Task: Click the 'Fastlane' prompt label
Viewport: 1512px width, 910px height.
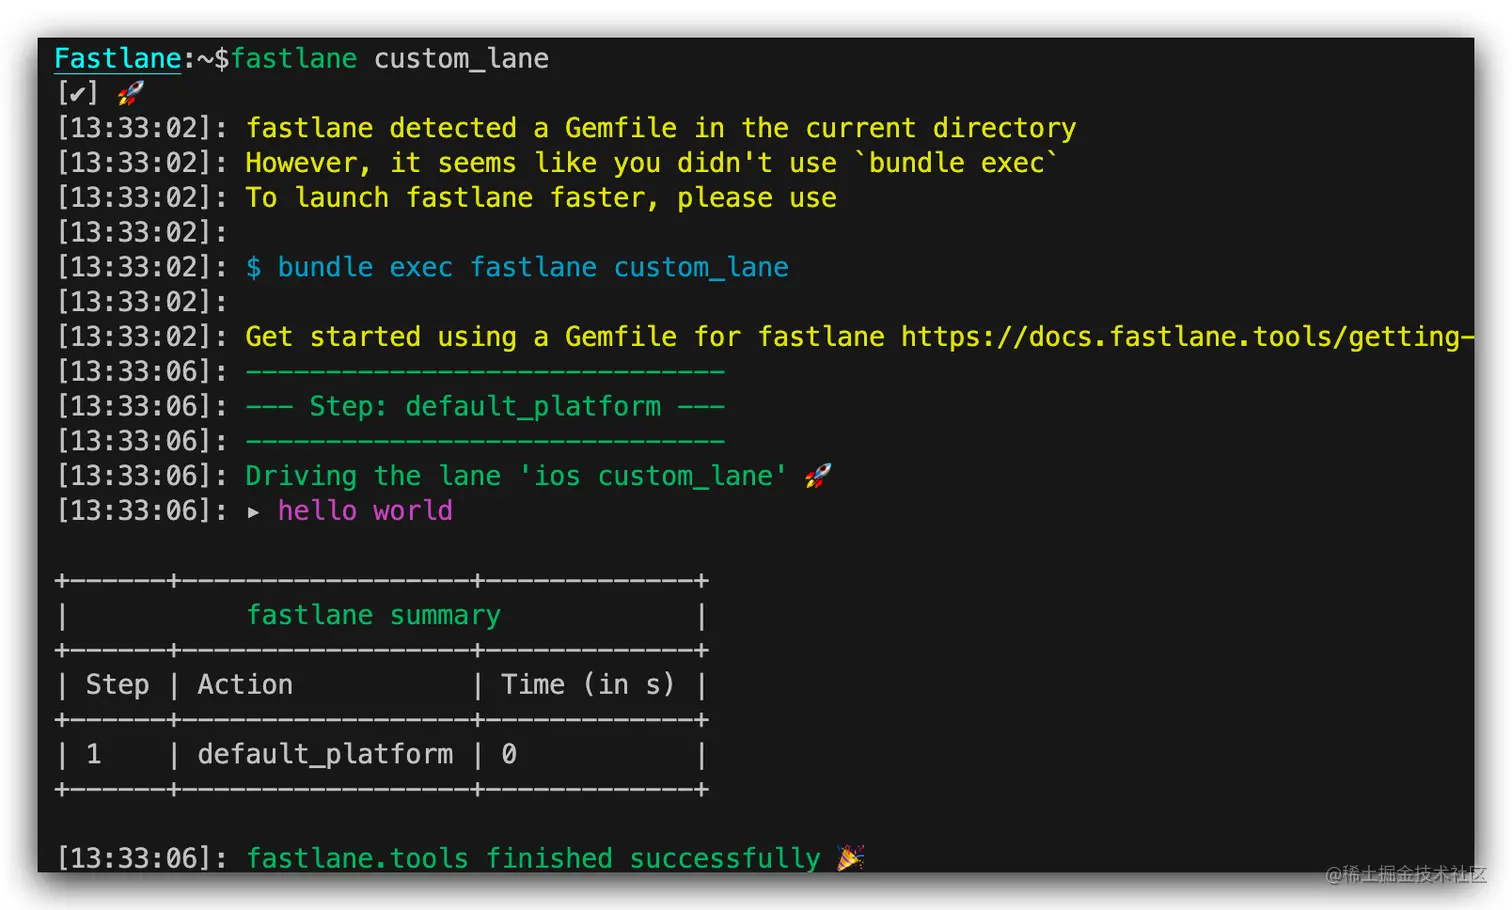Action: [118, 58]
